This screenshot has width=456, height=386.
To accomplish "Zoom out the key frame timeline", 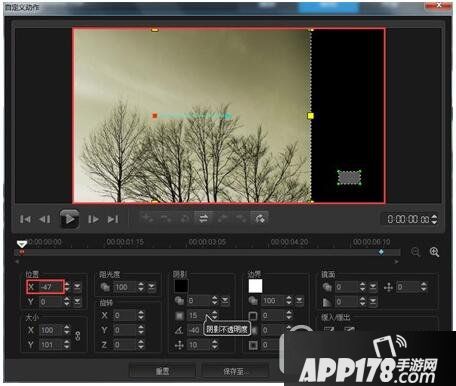I will tap(415, 252).
